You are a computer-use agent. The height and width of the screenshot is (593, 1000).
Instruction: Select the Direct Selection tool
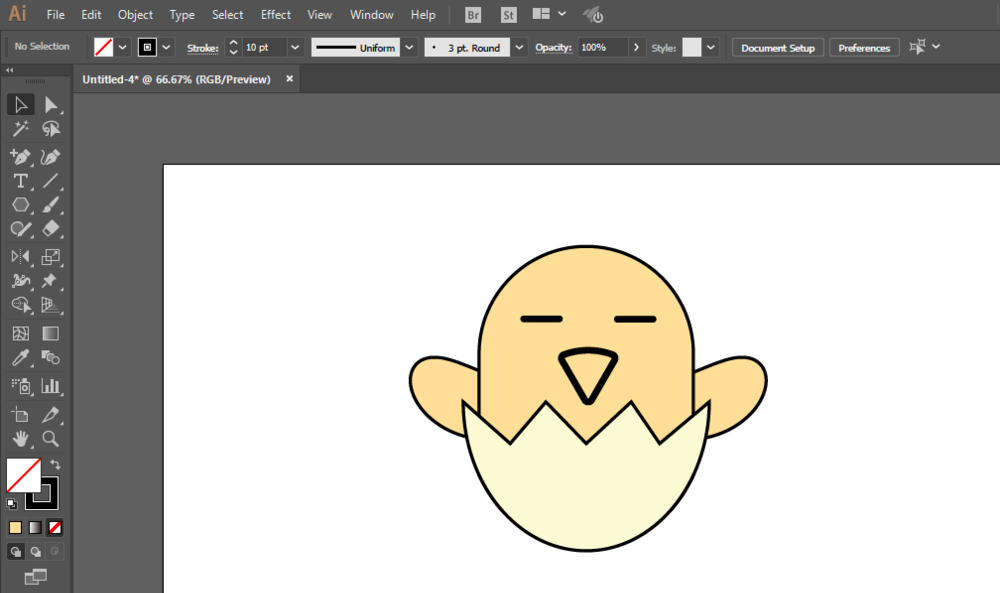(51, 105)
